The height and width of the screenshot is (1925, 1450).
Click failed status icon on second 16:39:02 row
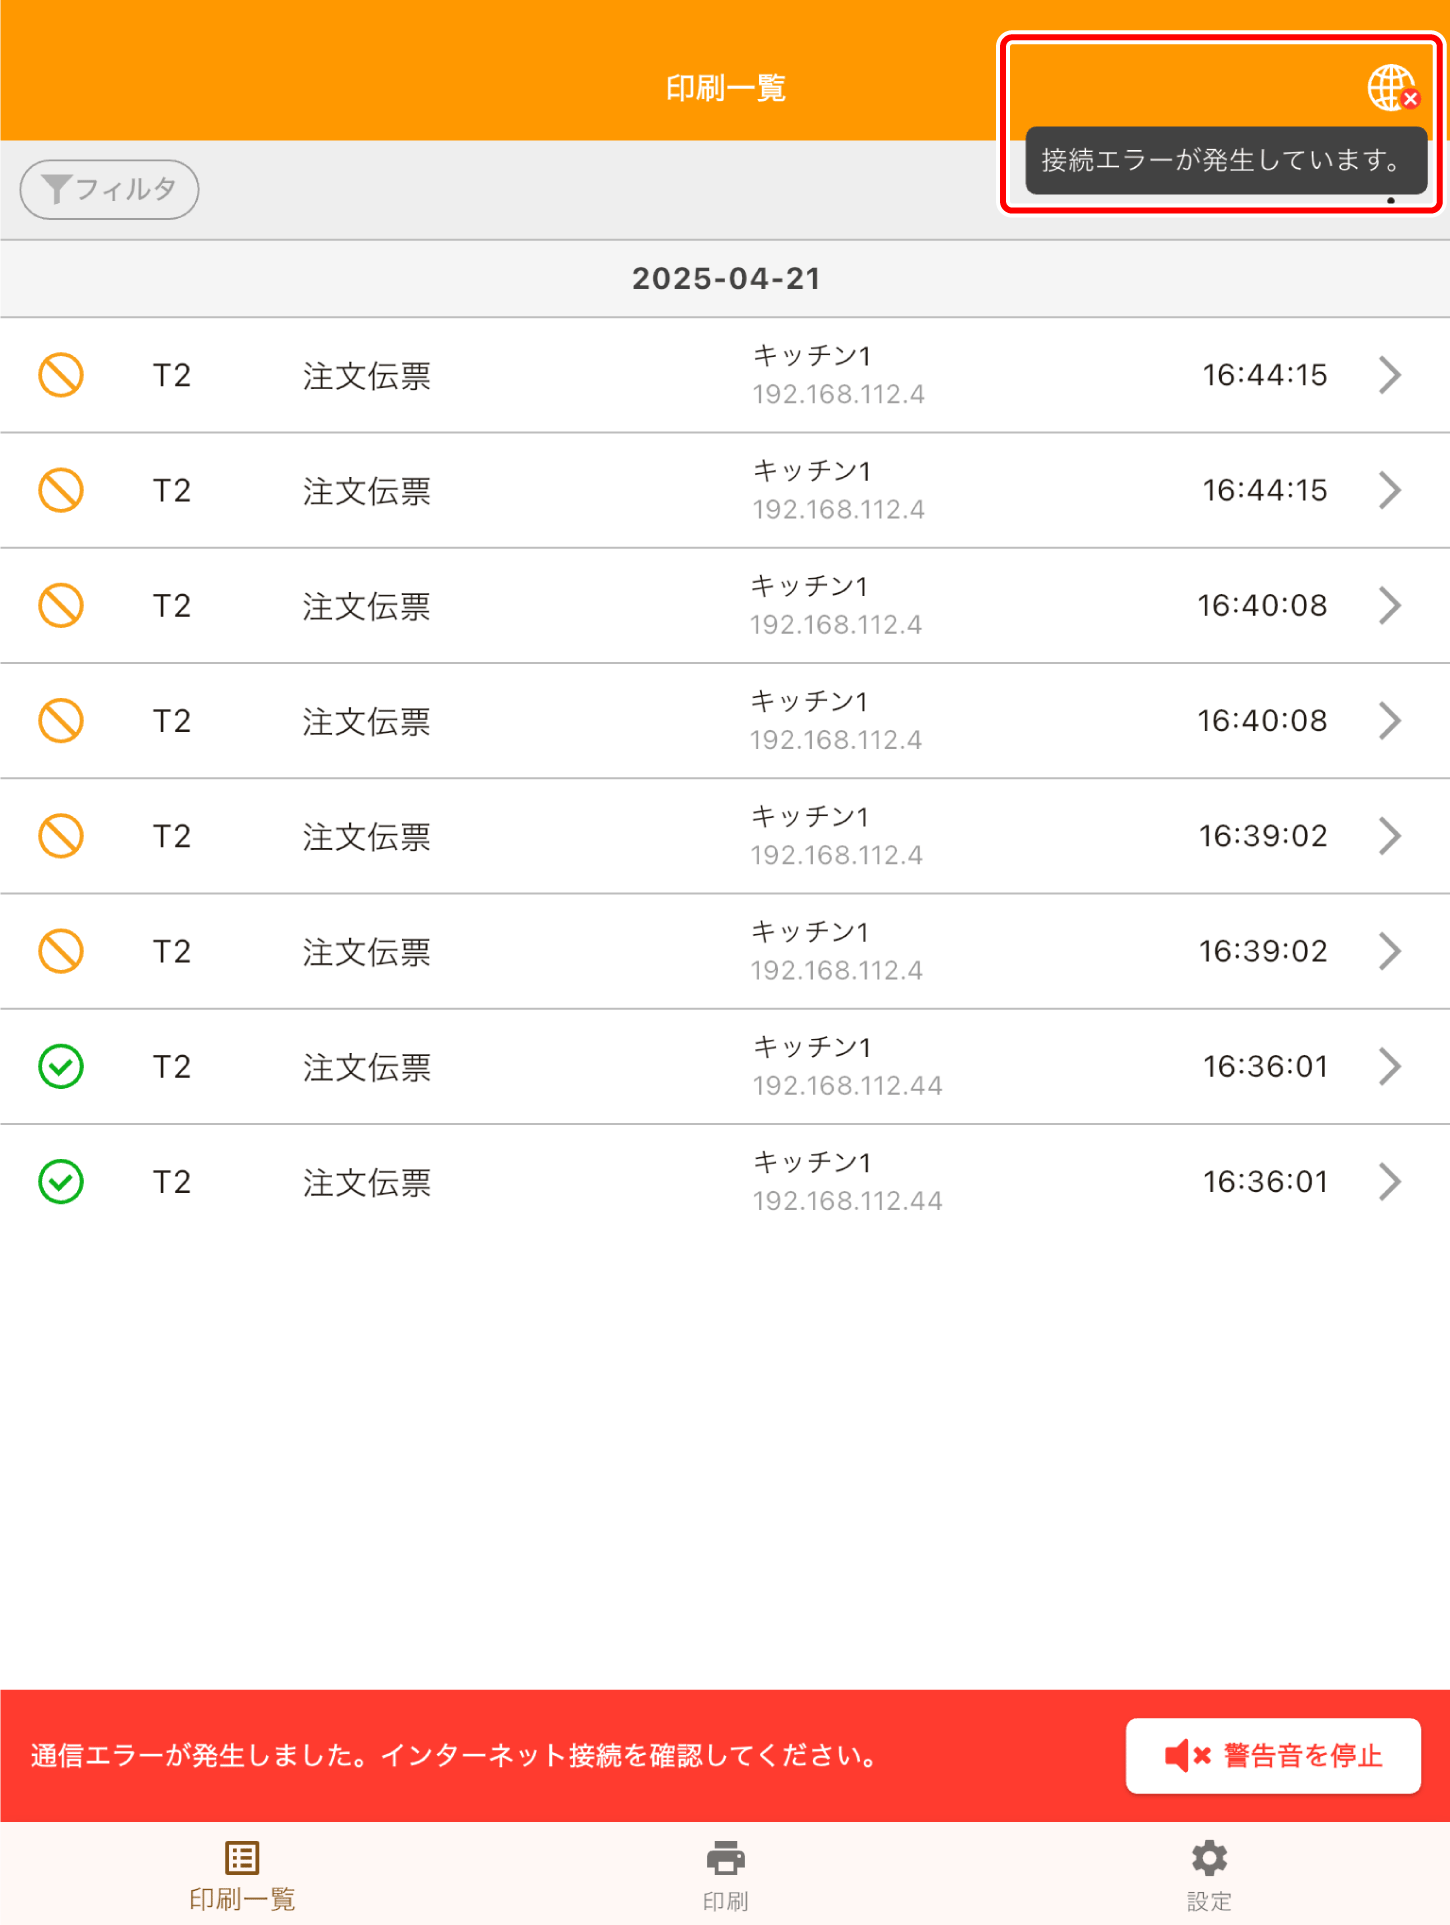coord(61,951)
